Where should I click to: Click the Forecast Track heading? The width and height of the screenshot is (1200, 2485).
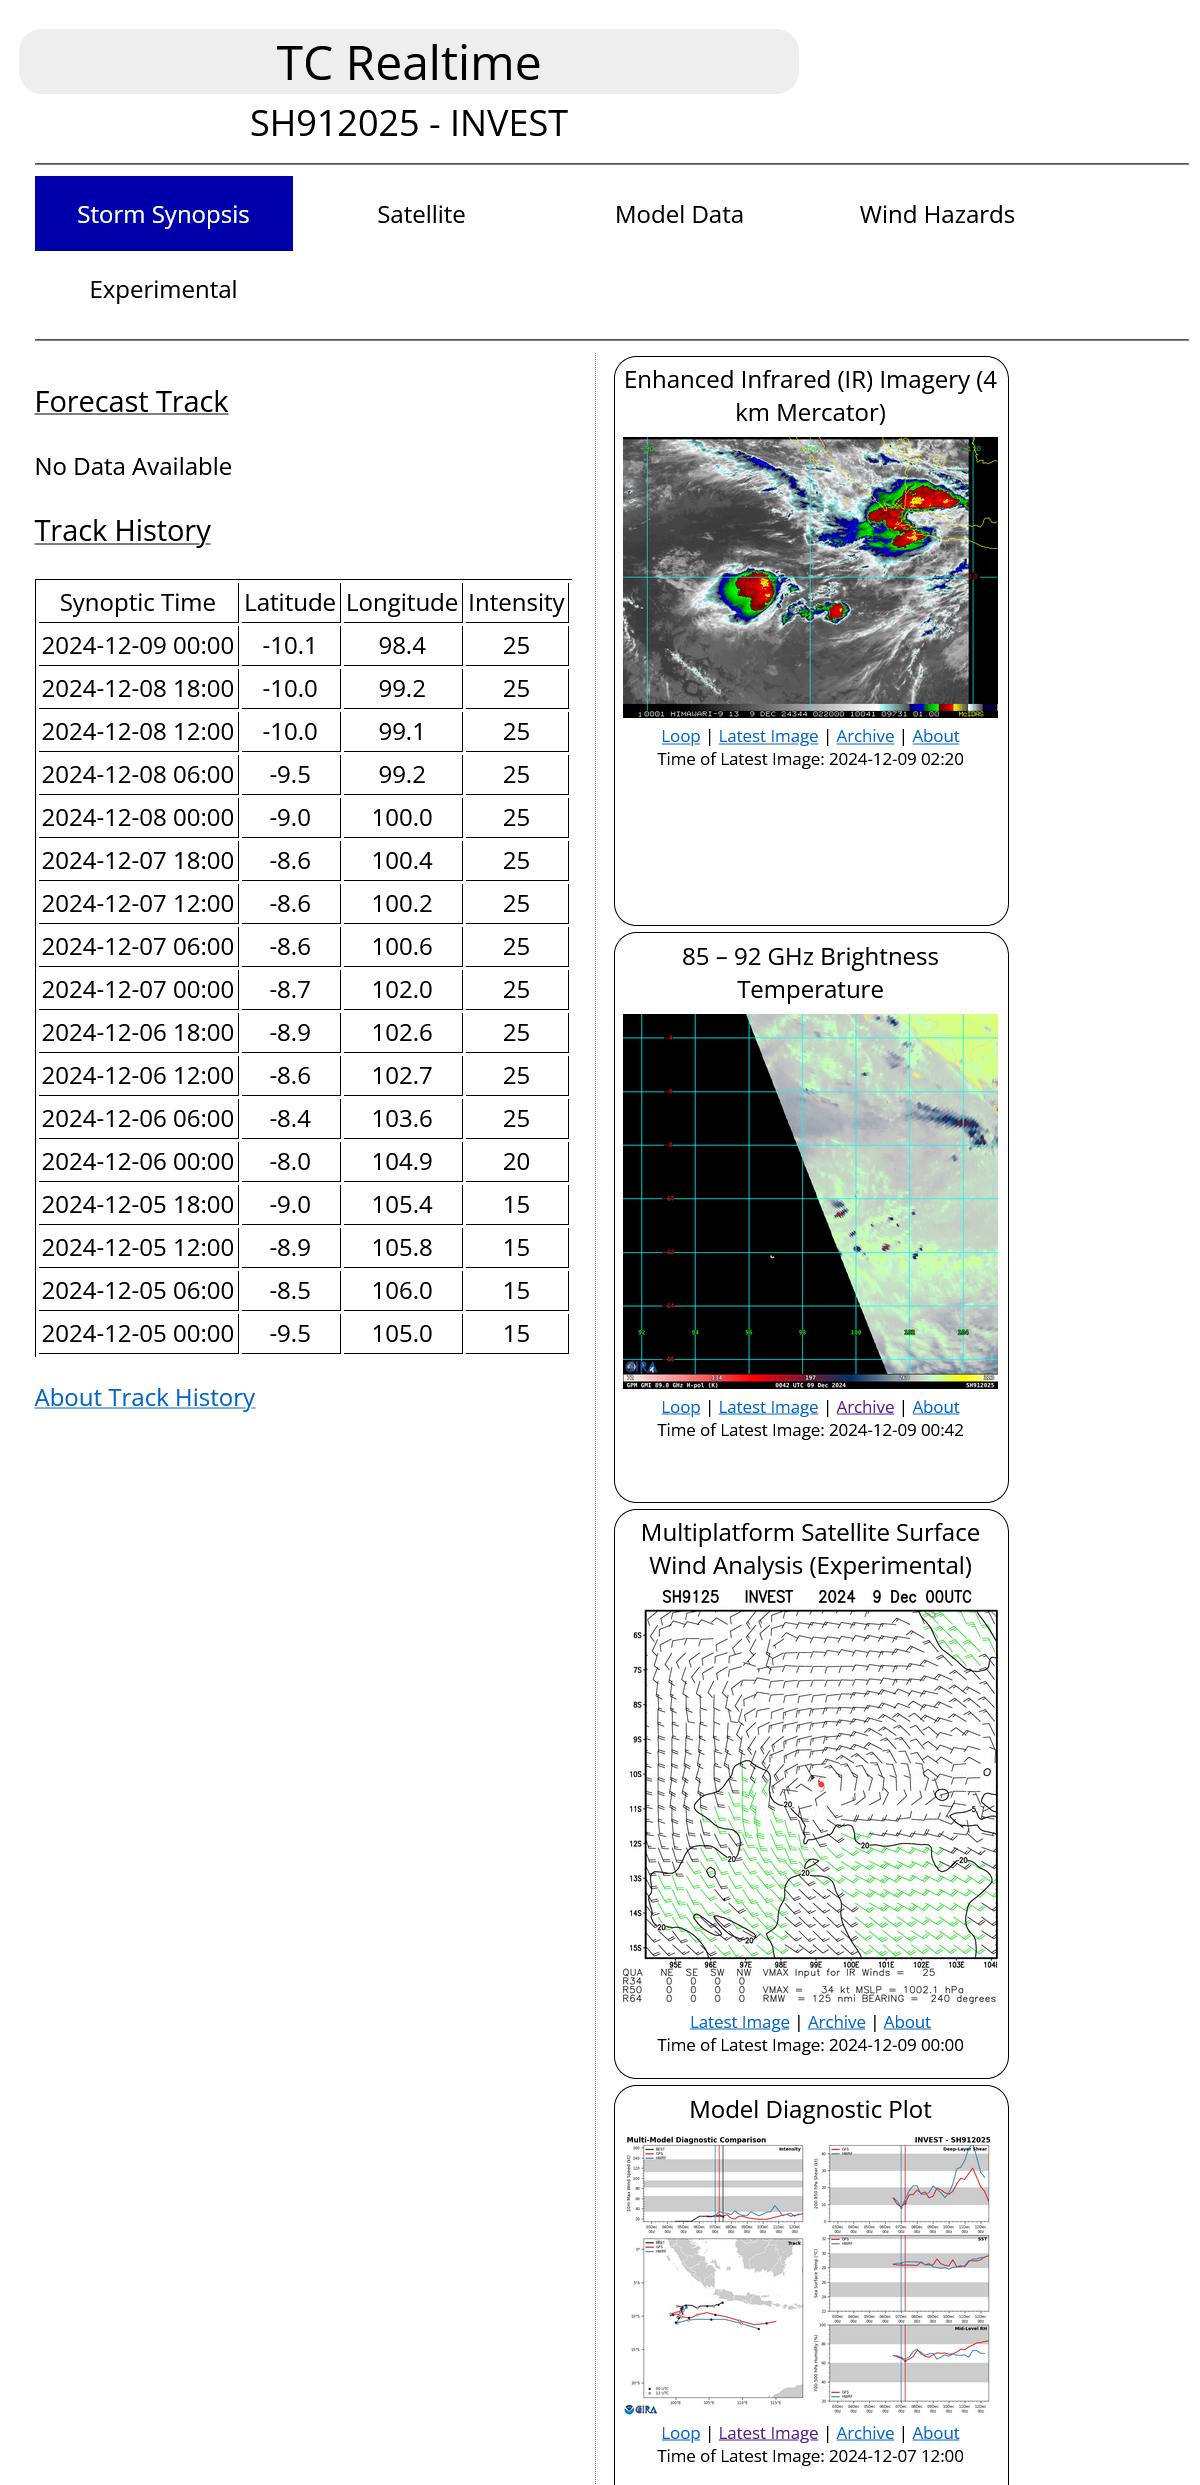132,401
